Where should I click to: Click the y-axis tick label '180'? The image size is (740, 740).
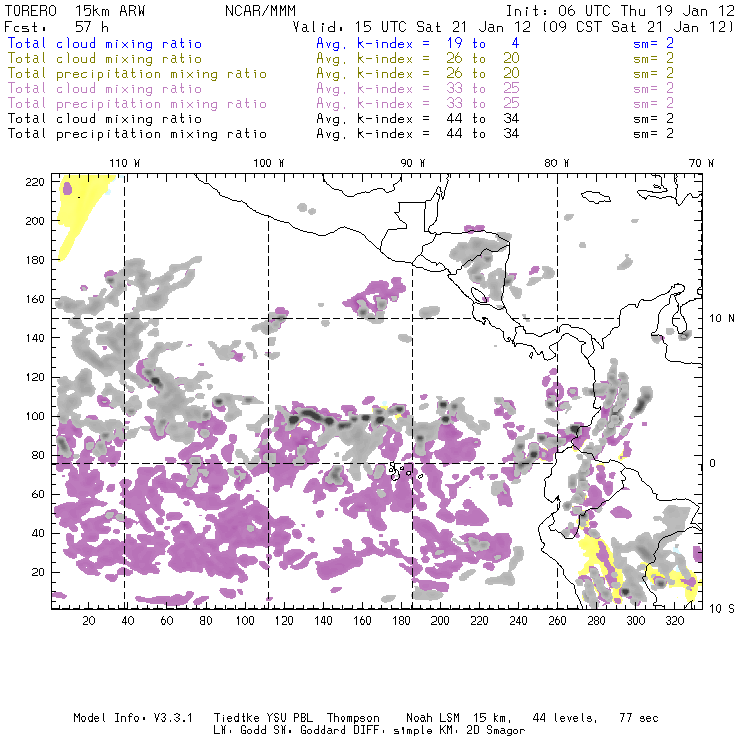click(x=35, y=260)
